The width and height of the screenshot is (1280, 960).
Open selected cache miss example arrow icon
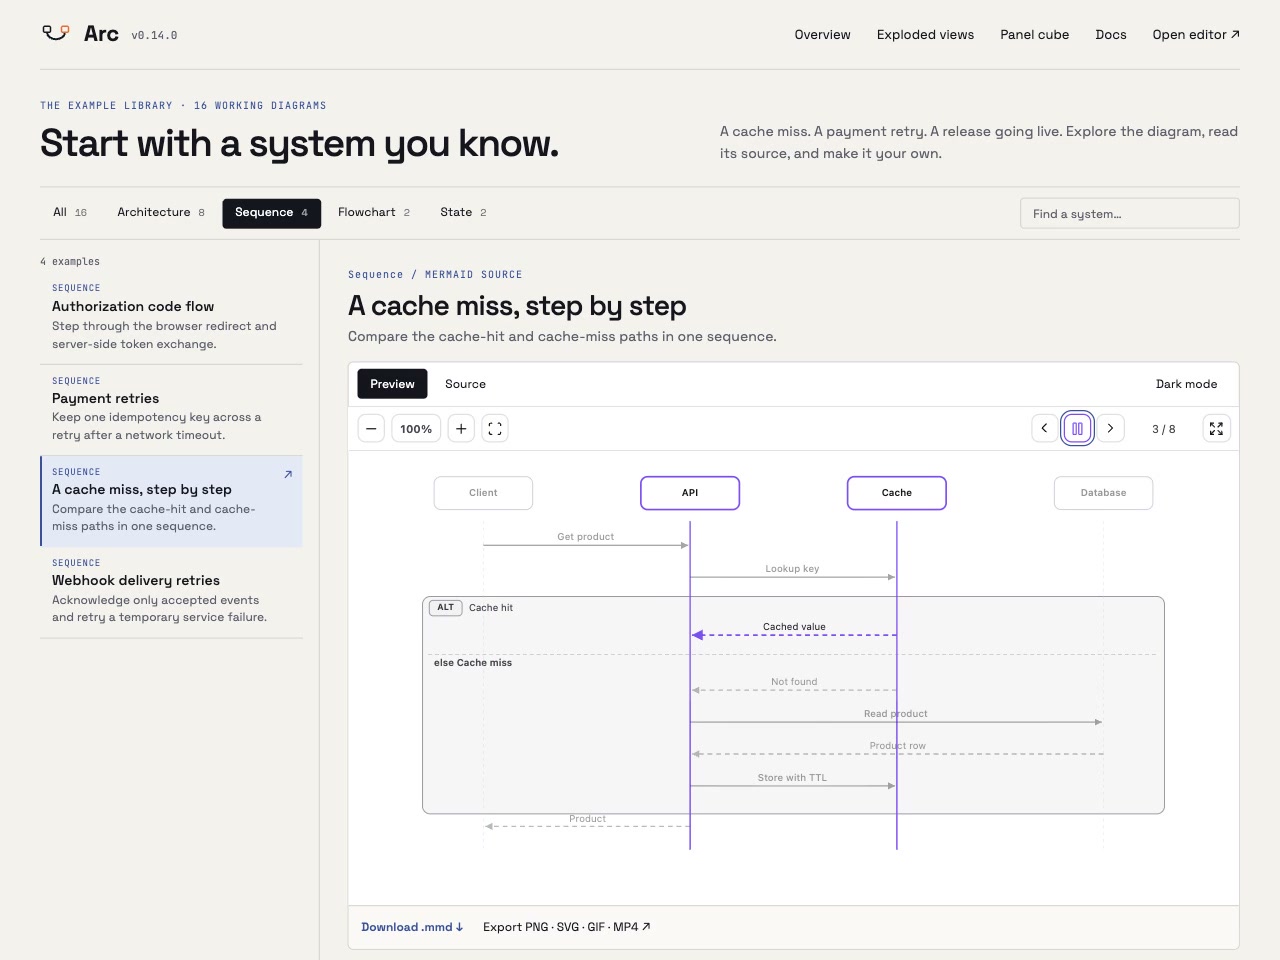pos(288,474)
